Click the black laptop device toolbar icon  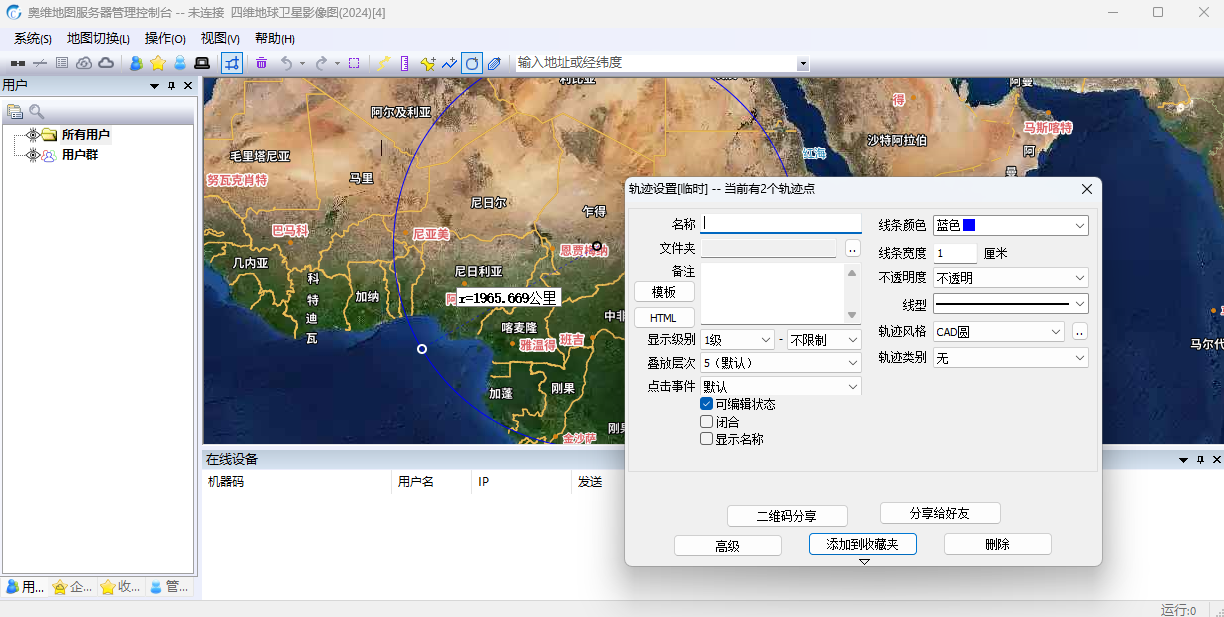click(202, 63)
